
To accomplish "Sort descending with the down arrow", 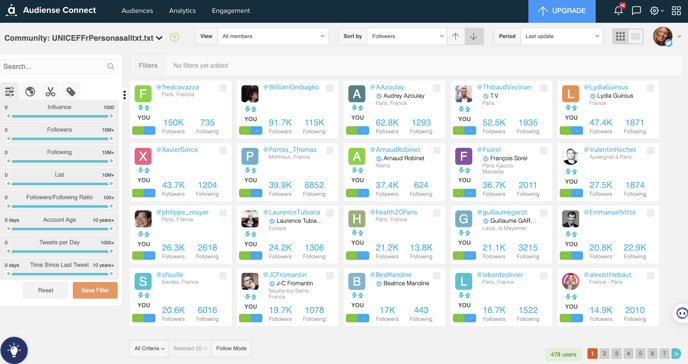I will (474, 36).
